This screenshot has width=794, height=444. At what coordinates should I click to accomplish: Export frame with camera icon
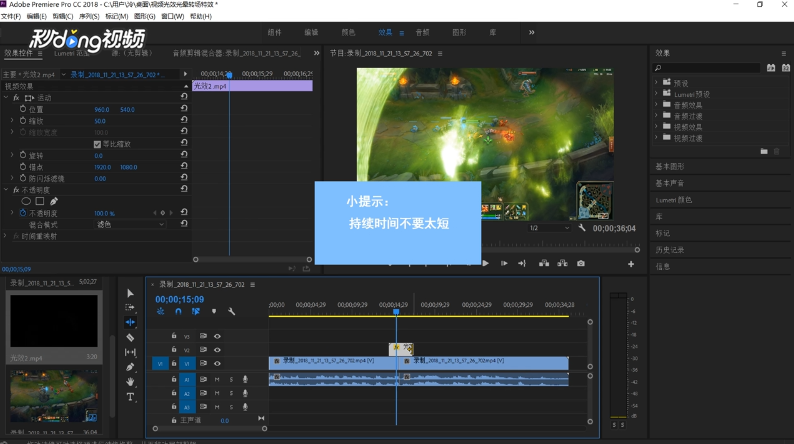pos(581,263)
